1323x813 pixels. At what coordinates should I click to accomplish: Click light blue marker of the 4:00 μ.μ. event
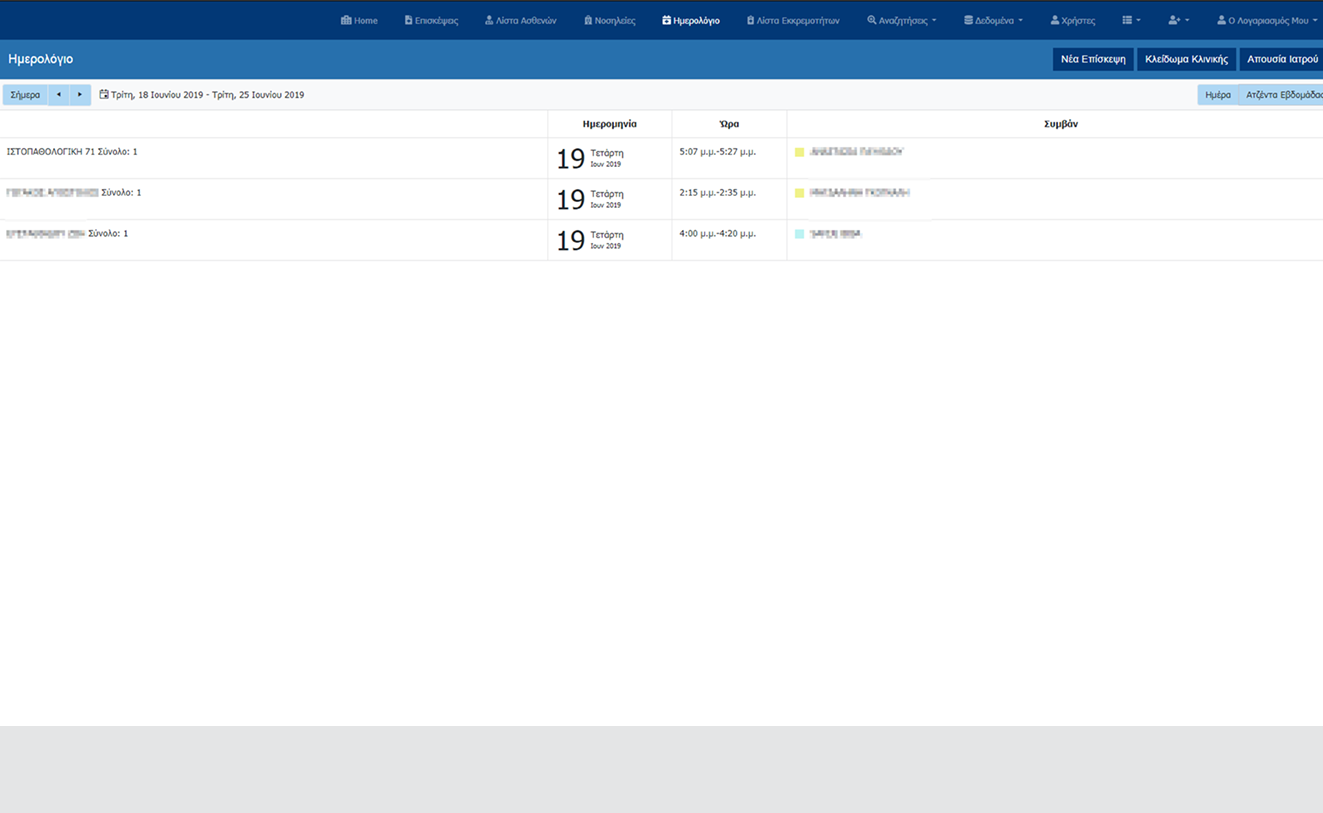[x=800, y=234]
